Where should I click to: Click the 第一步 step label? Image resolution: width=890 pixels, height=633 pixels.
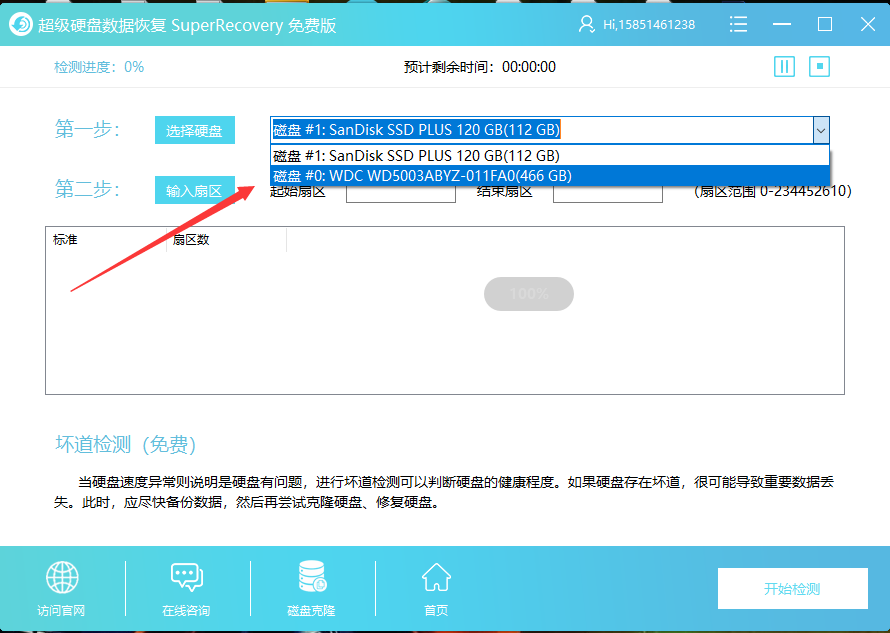click(x=87, y=129)
